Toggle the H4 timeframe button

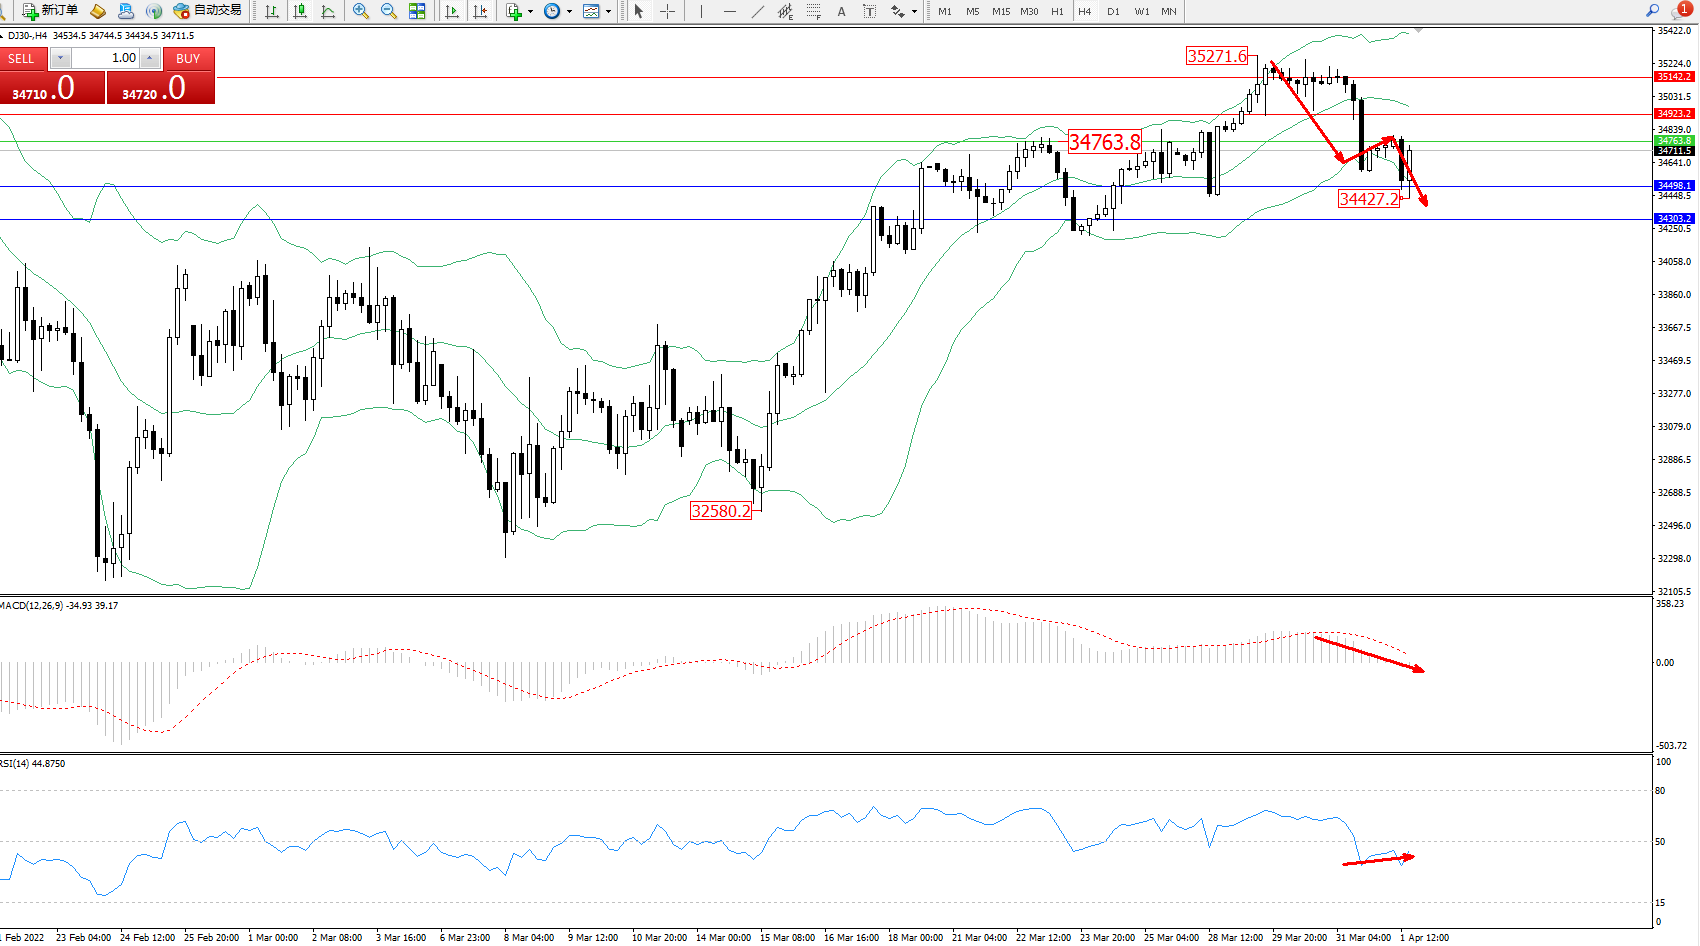[x=1085, y=11]
